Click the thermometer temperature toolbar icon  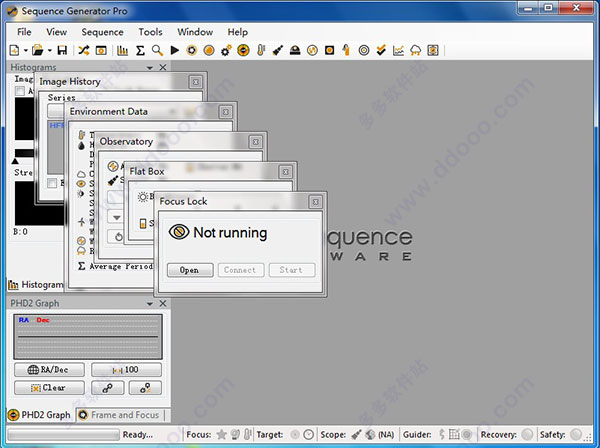(x=261, y=50)
